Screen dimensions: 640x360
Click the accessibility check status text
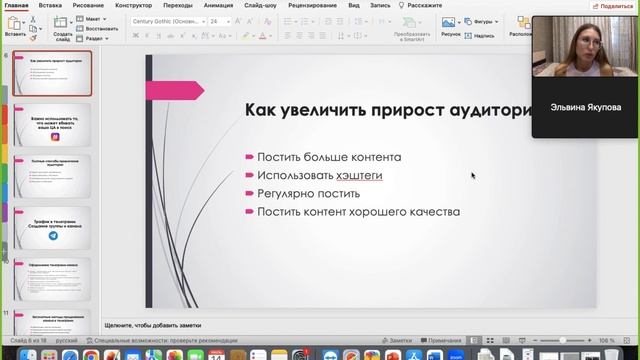pyautogui.click(x=162, y=340)
